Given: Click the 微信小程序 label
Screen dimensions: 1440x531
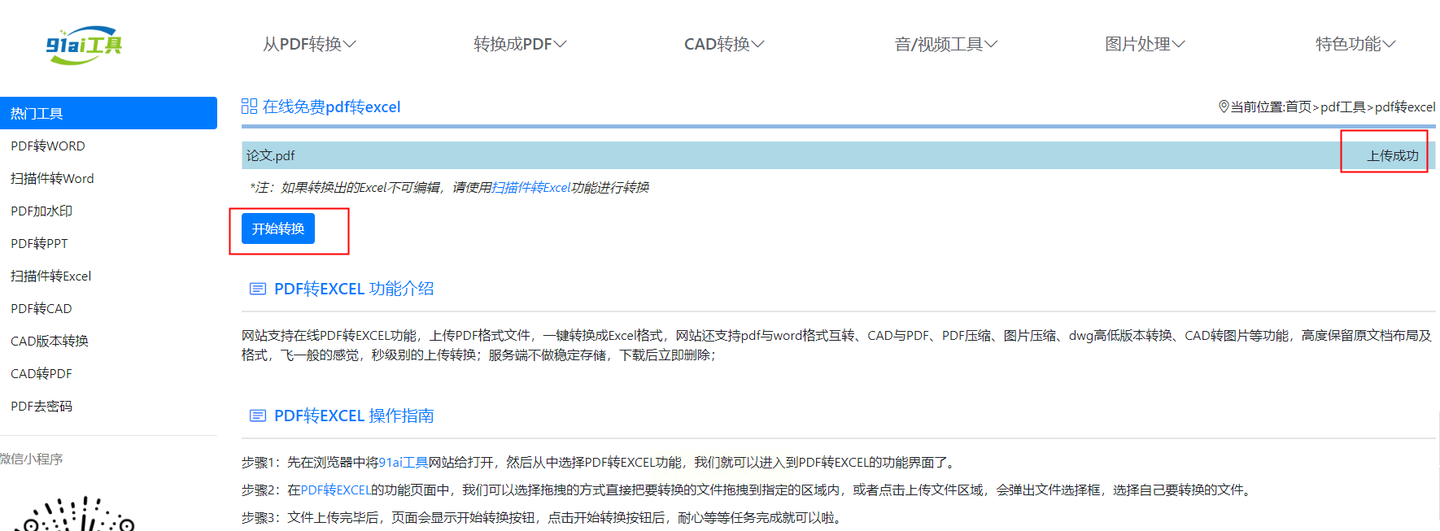Looking at the screenshot, I should point(31,459).
